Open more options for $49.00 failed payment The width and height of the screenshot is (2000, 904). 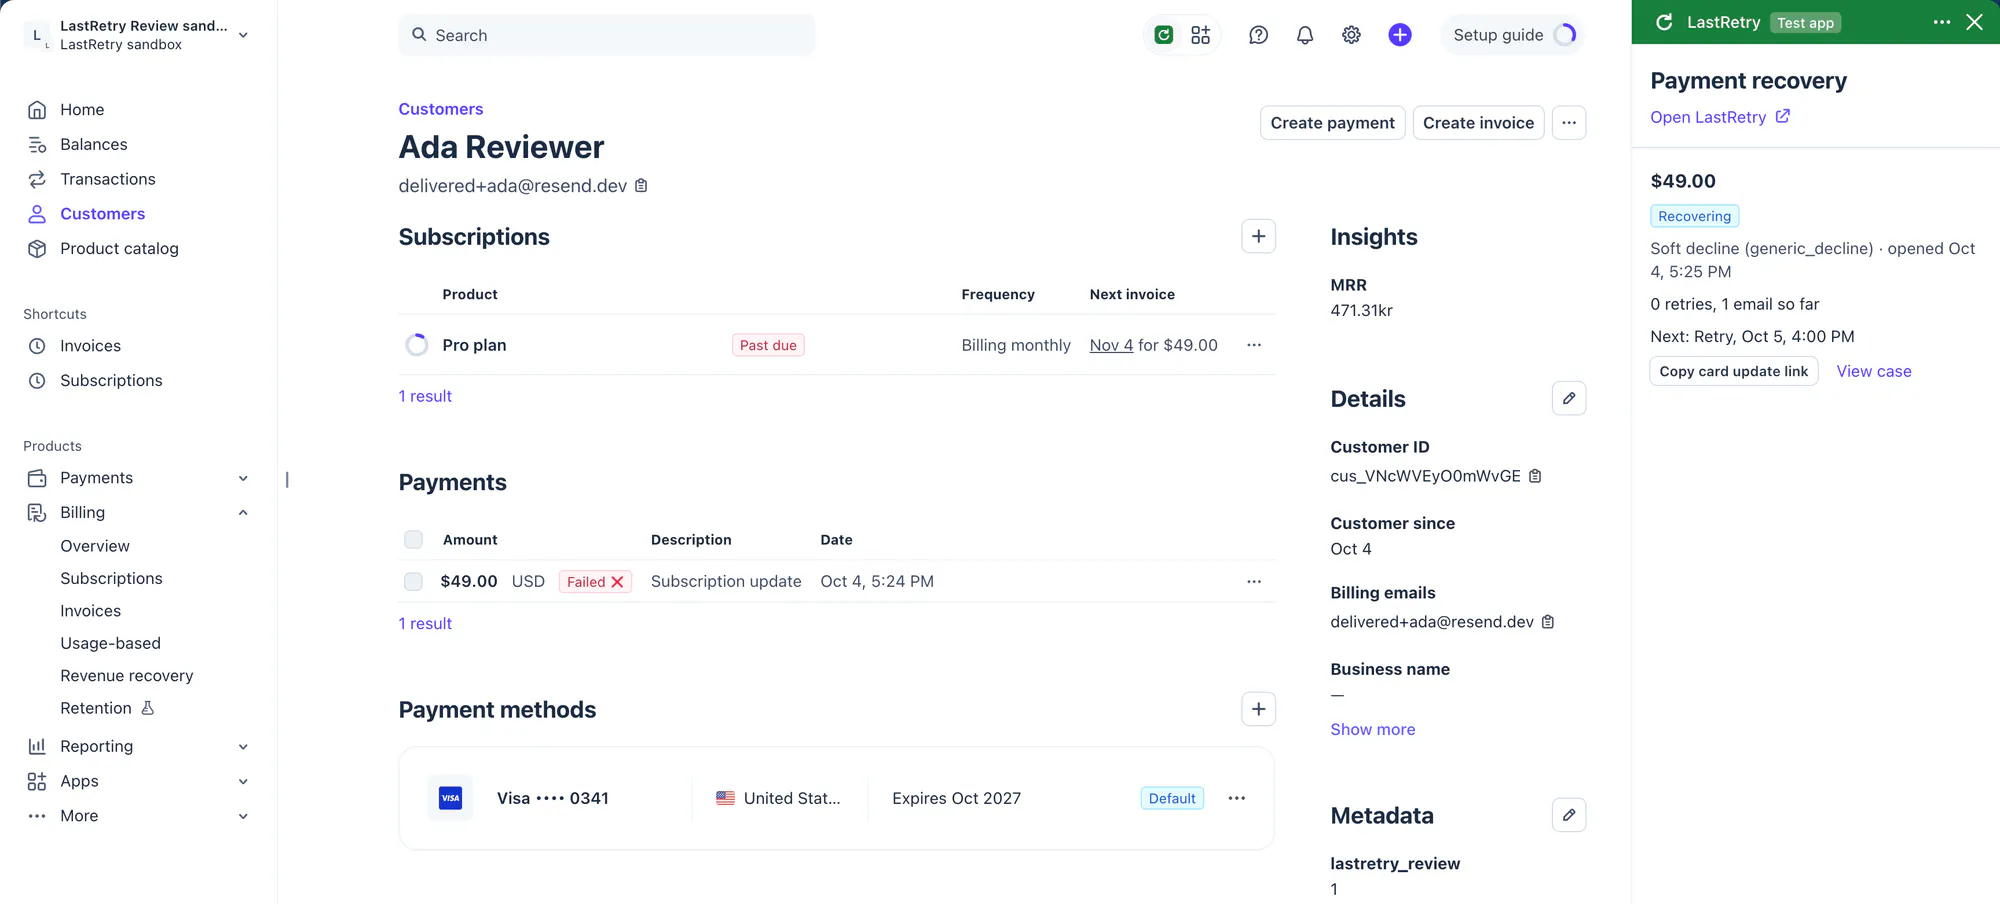pyautogui.click(x=1254, y=581)
